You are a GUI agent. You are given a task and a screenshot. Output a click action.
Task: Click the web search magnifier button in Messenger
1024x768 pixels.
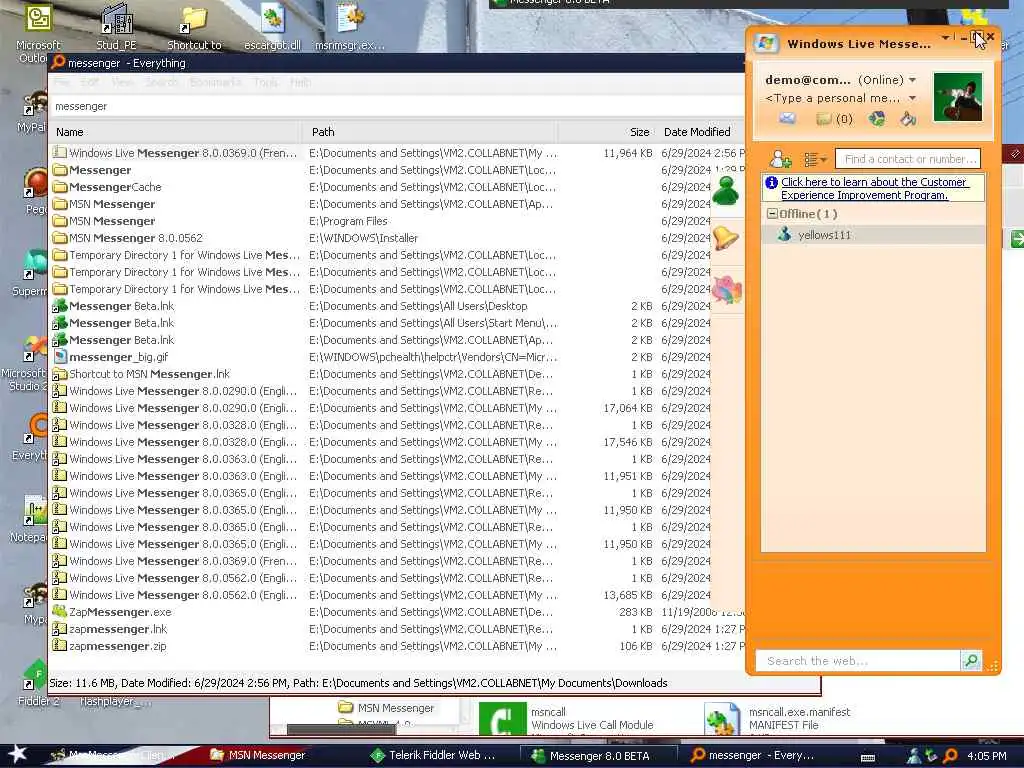tap(971, 661)
